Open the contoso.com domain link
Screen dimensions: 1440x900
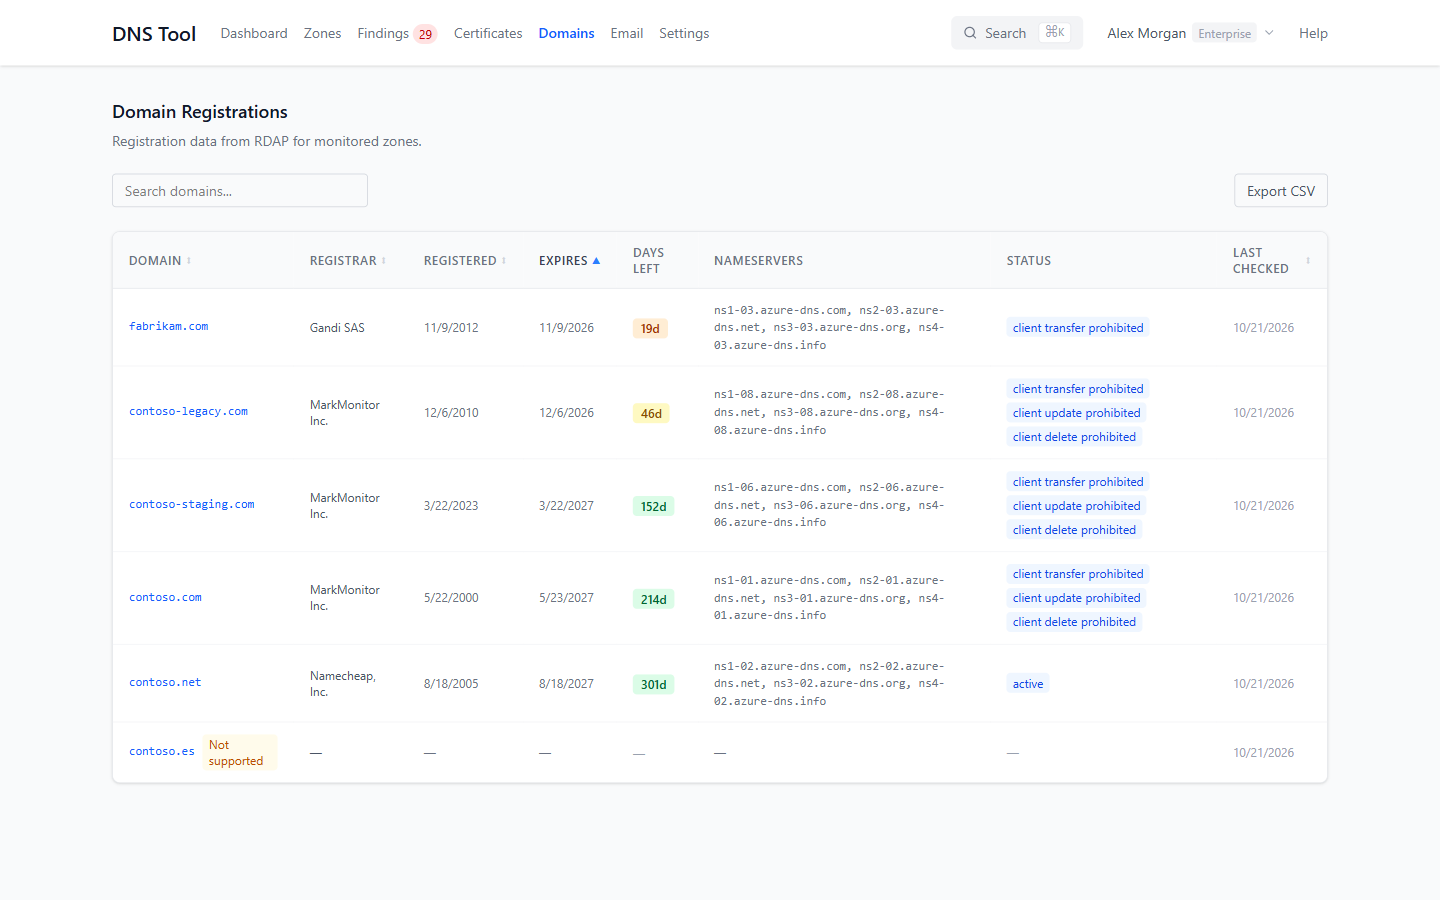click(x=165, y=597)
